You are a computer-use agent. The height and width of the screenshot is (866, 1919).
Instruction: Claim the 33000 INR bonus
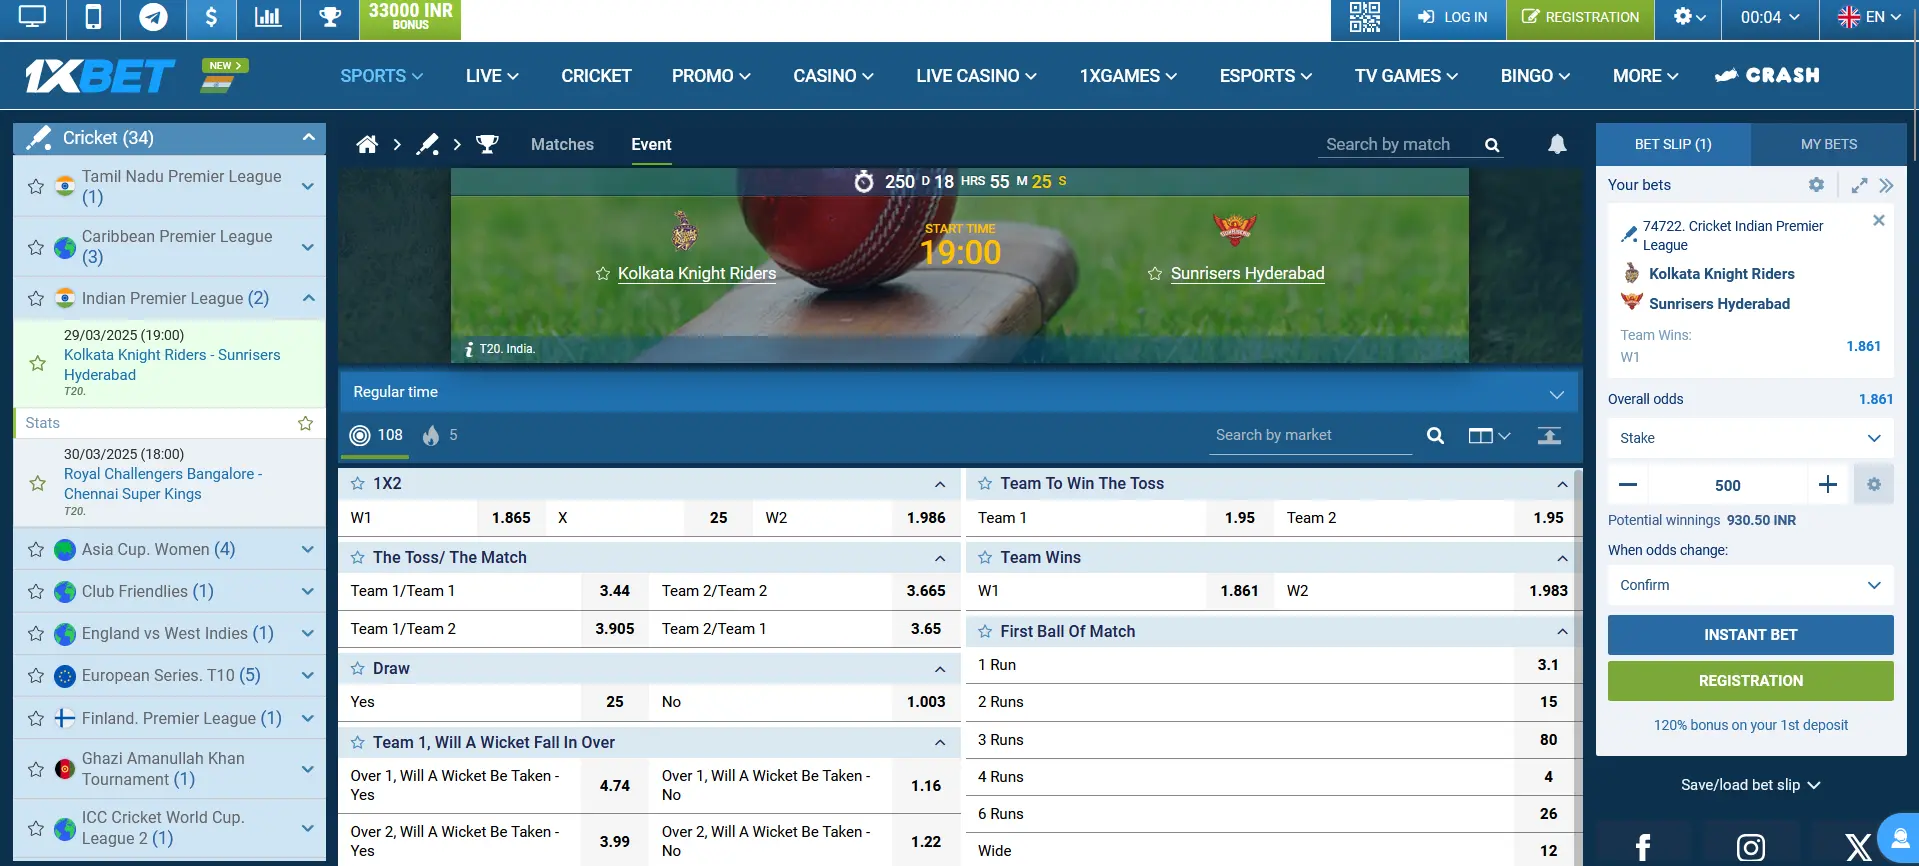(x=410, y=17)
